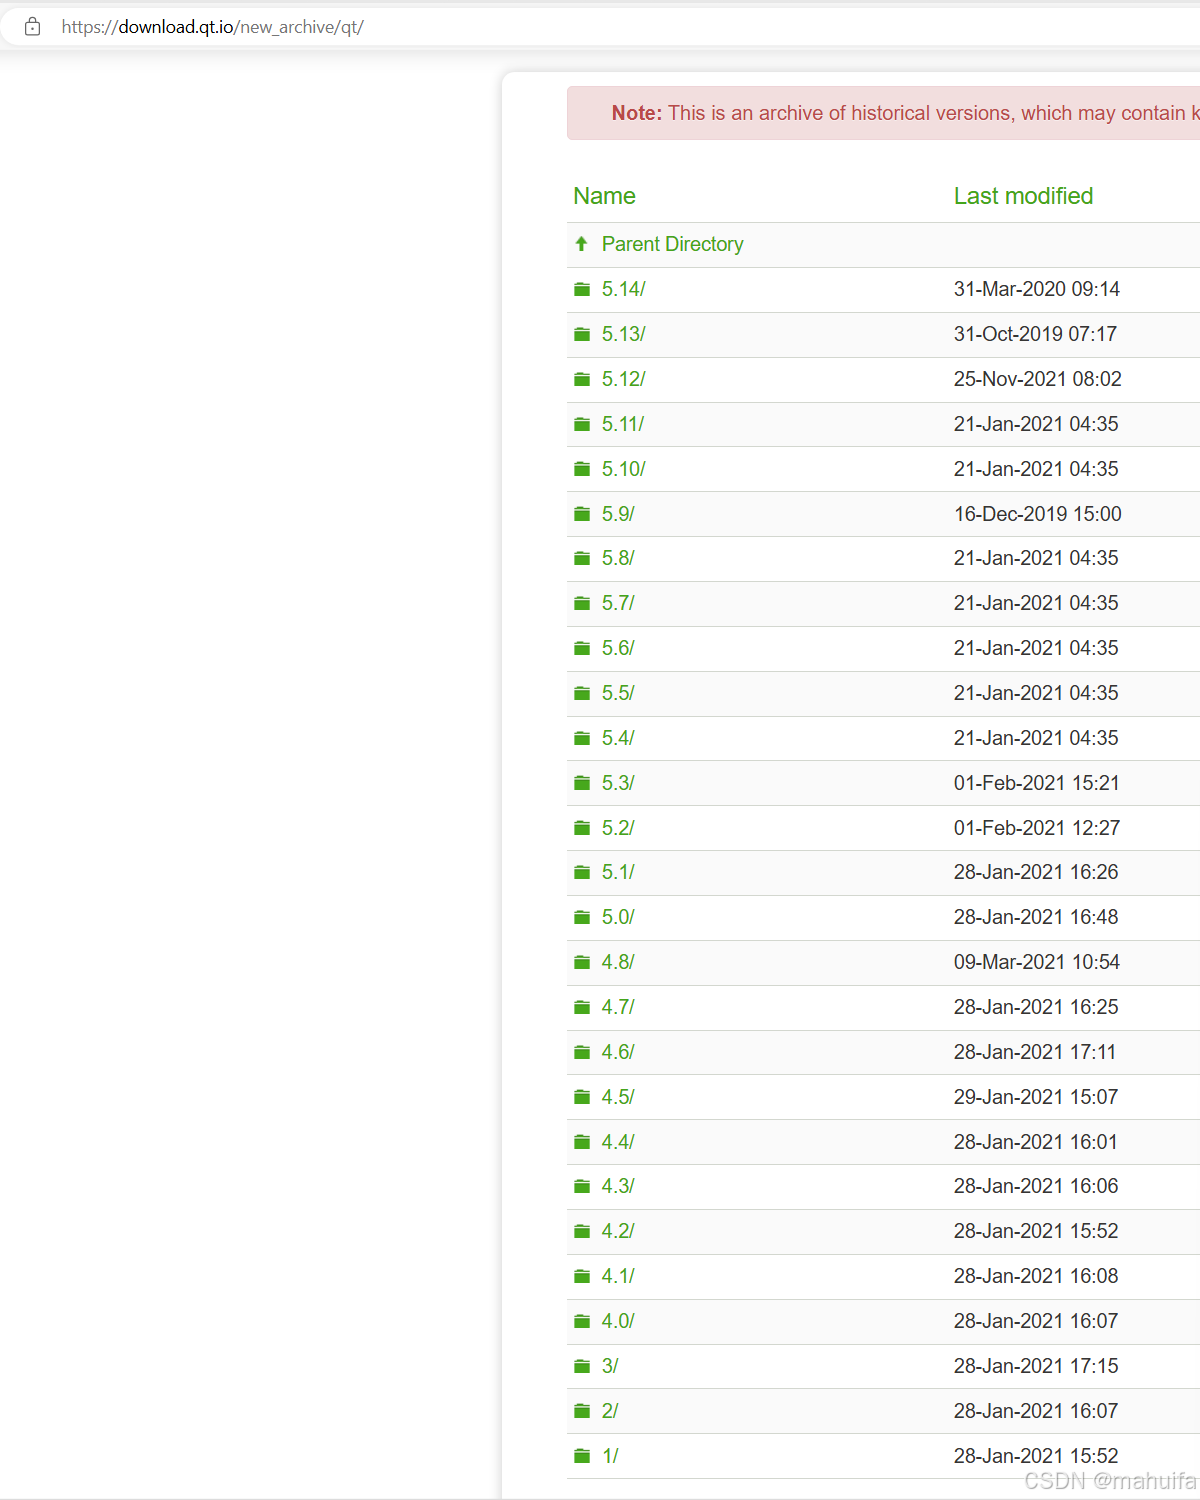Click the folder icon for 5.12/

582,379
